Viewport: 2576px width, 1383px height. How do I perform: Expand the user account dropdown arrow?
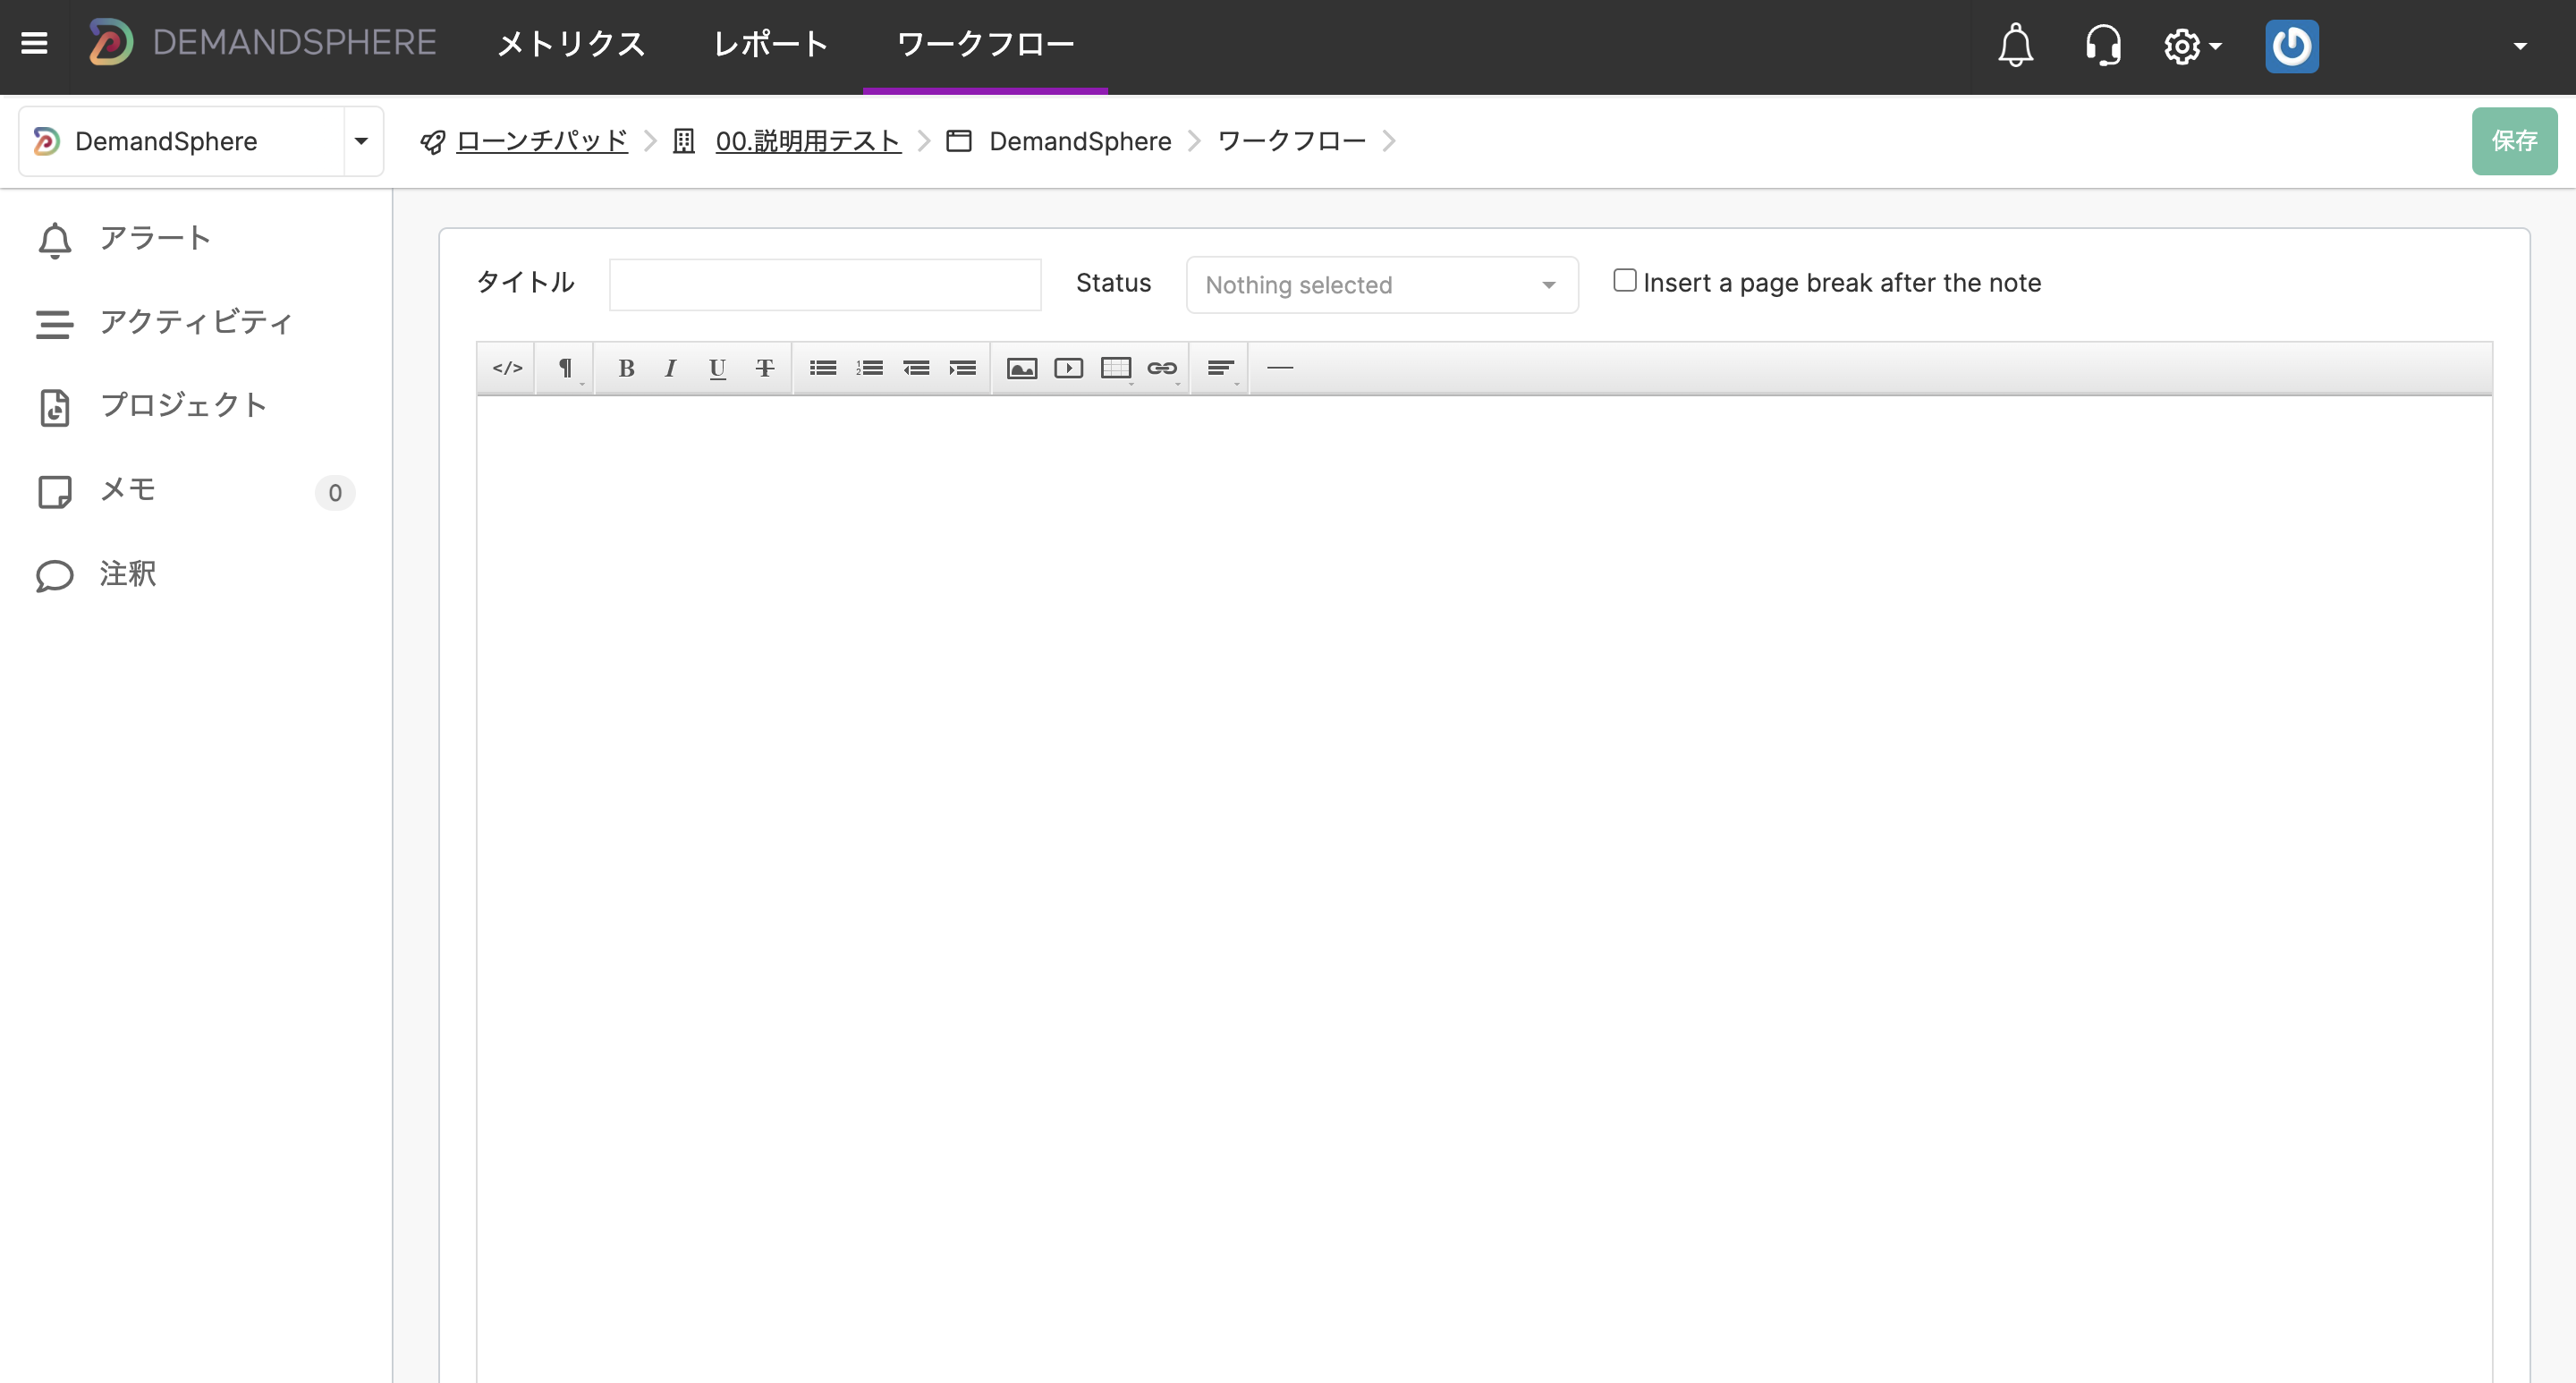2520,46
